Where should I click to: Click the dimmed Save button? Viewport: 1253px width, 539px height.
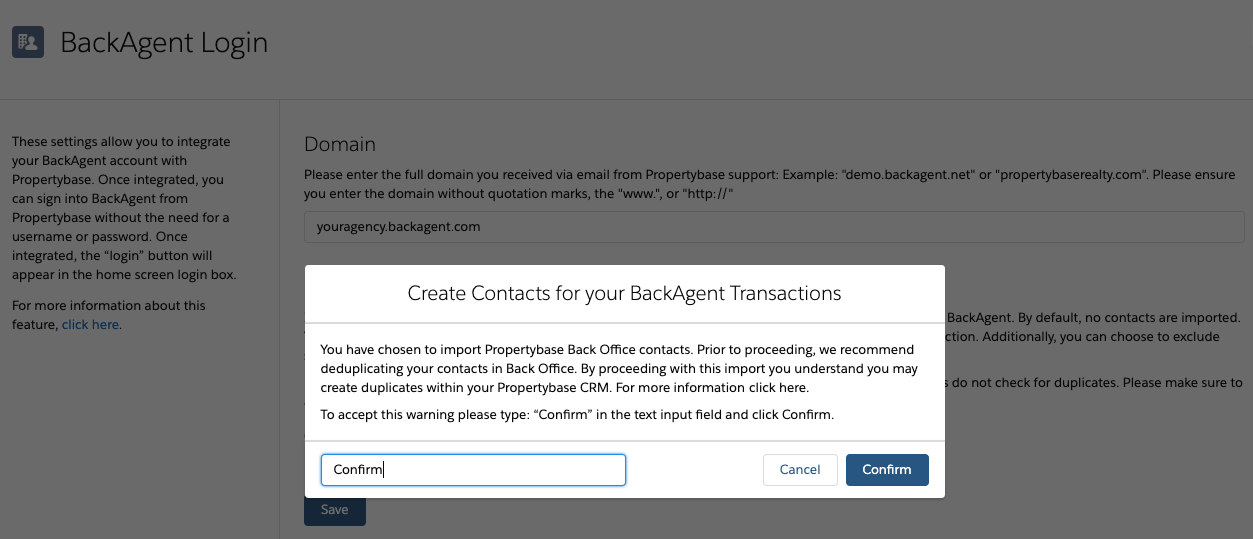coord(335,510)
